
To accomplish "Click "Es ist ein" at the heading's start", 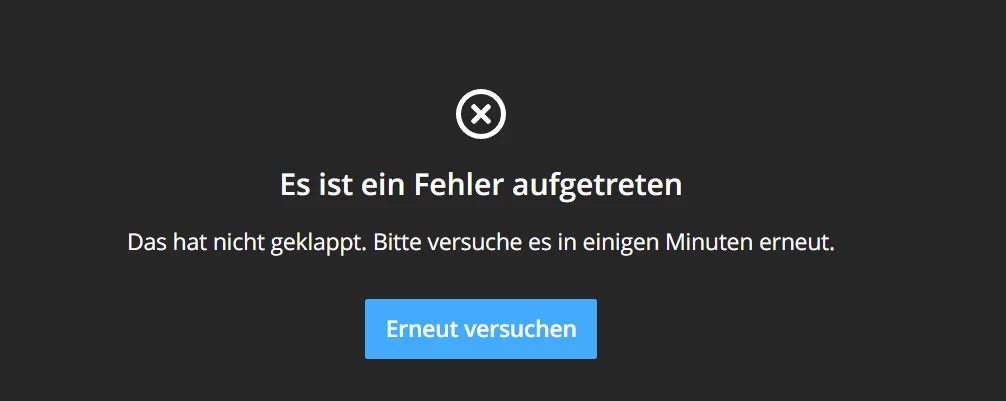I will tap(343, 185).
